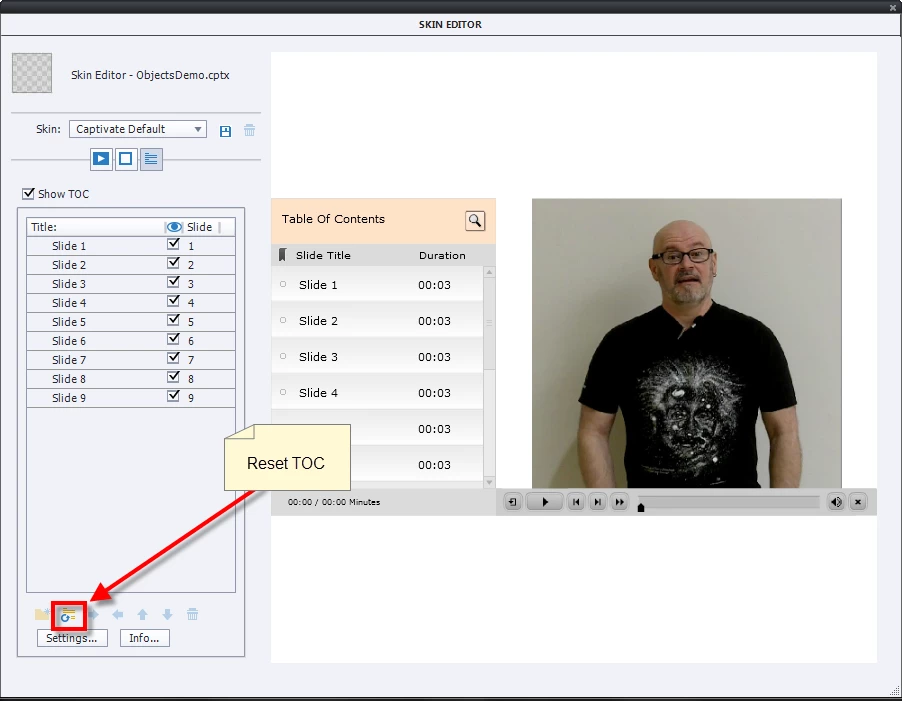Uncheck visibility for Slide 4
902x701 pixels.
(173, 301)
